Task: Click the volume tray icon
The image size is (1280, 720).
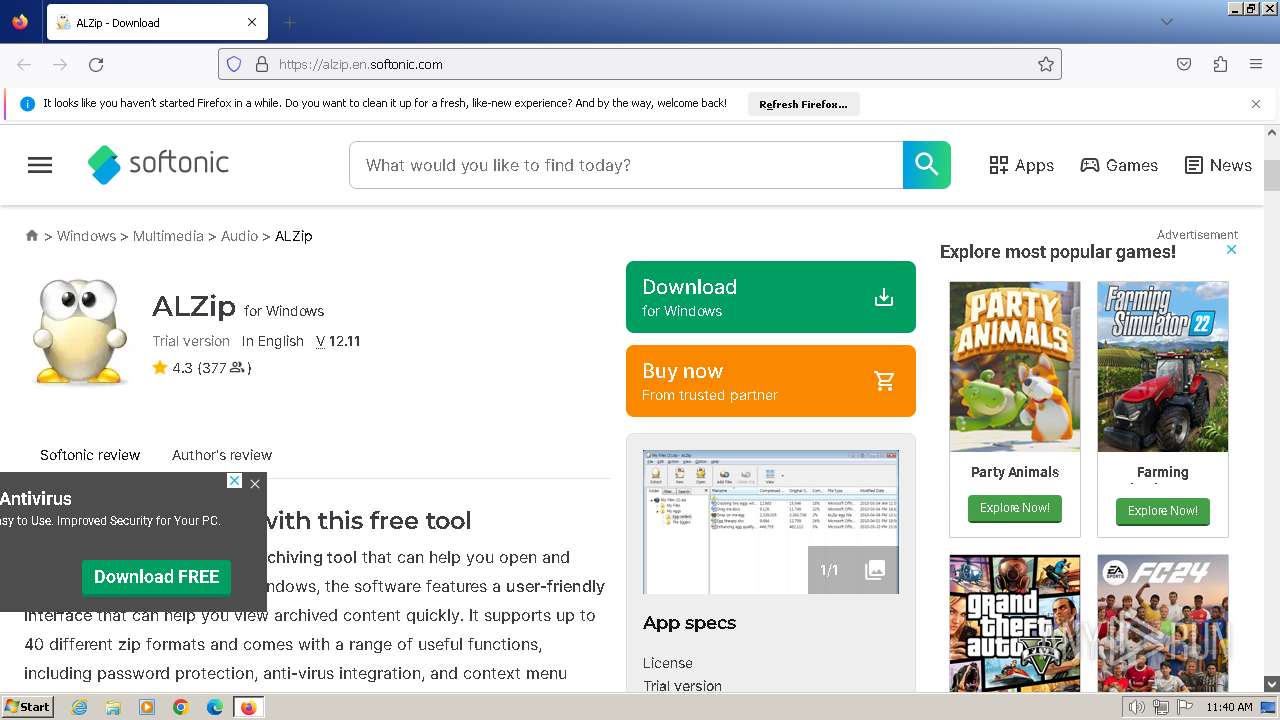Action: [x=1137, y=707]
